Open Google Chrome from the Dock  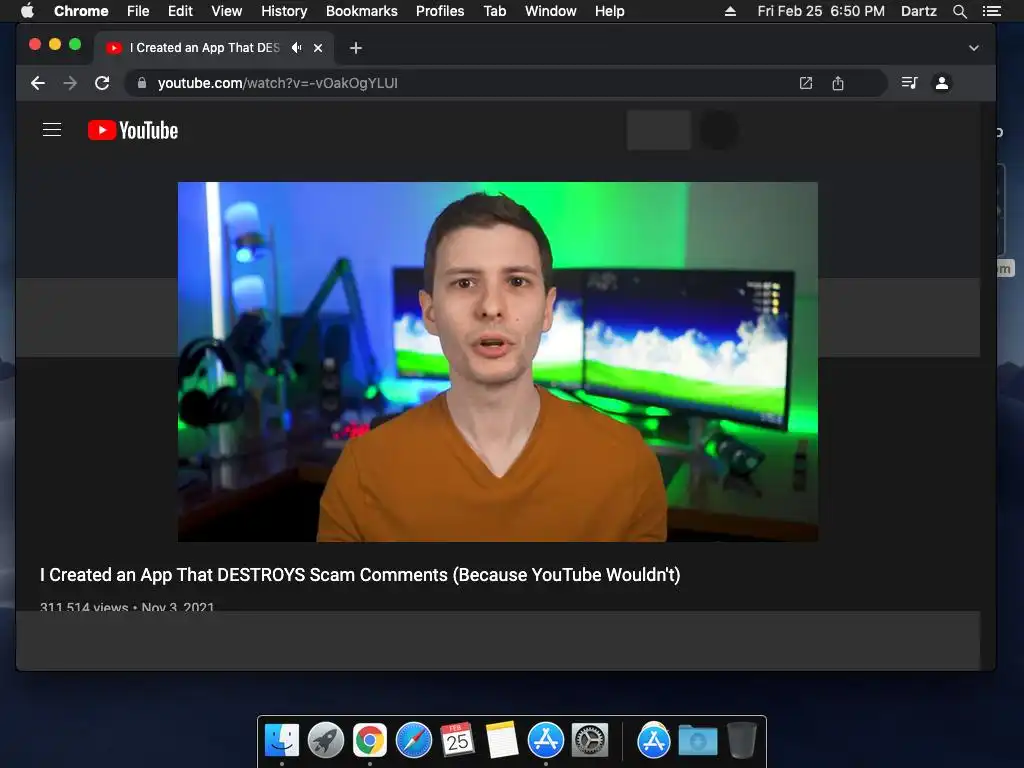click(x=370, y=741)
